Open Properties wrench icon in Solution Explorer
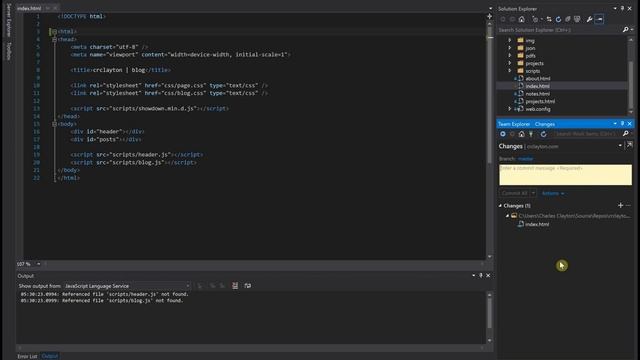 [x=589, y=19]
